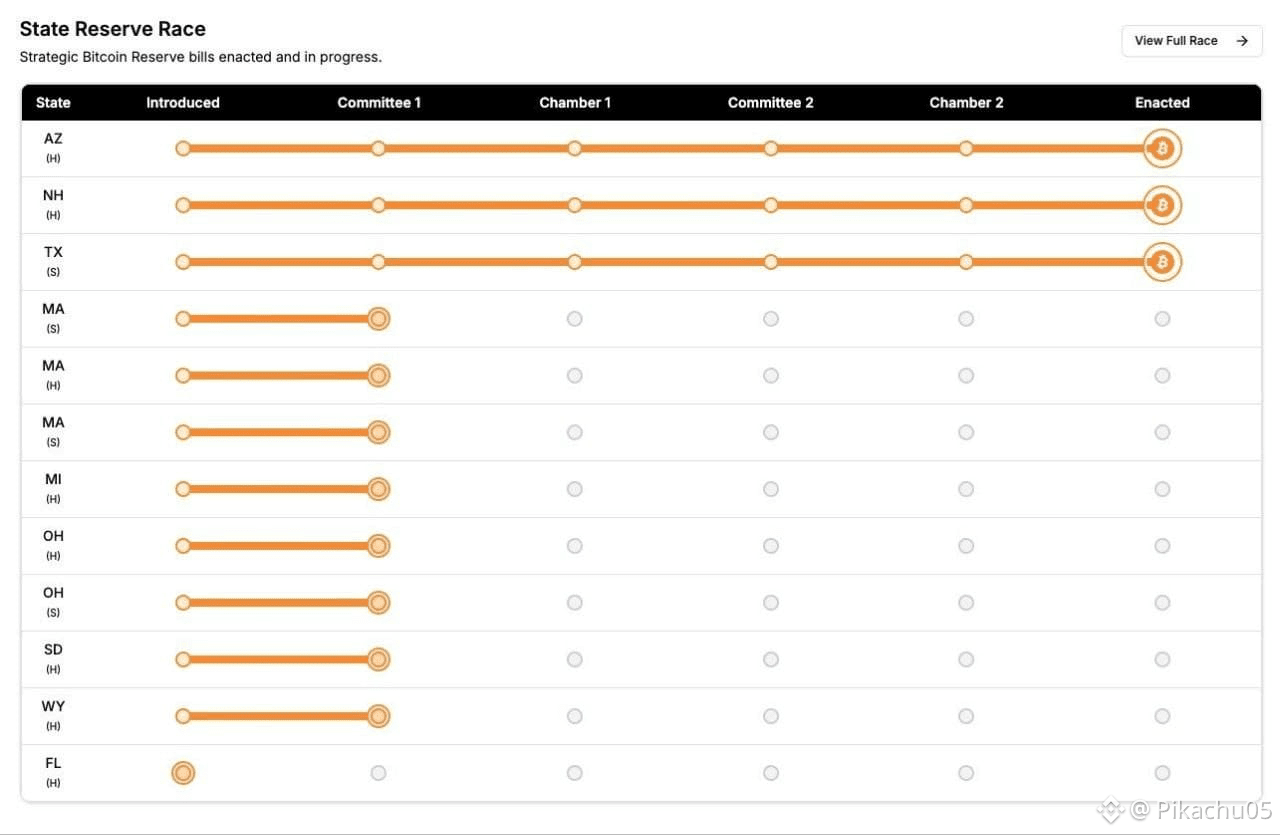Click the Committee 2 column header
This screenshot has width=1280, height=835.
770,102
